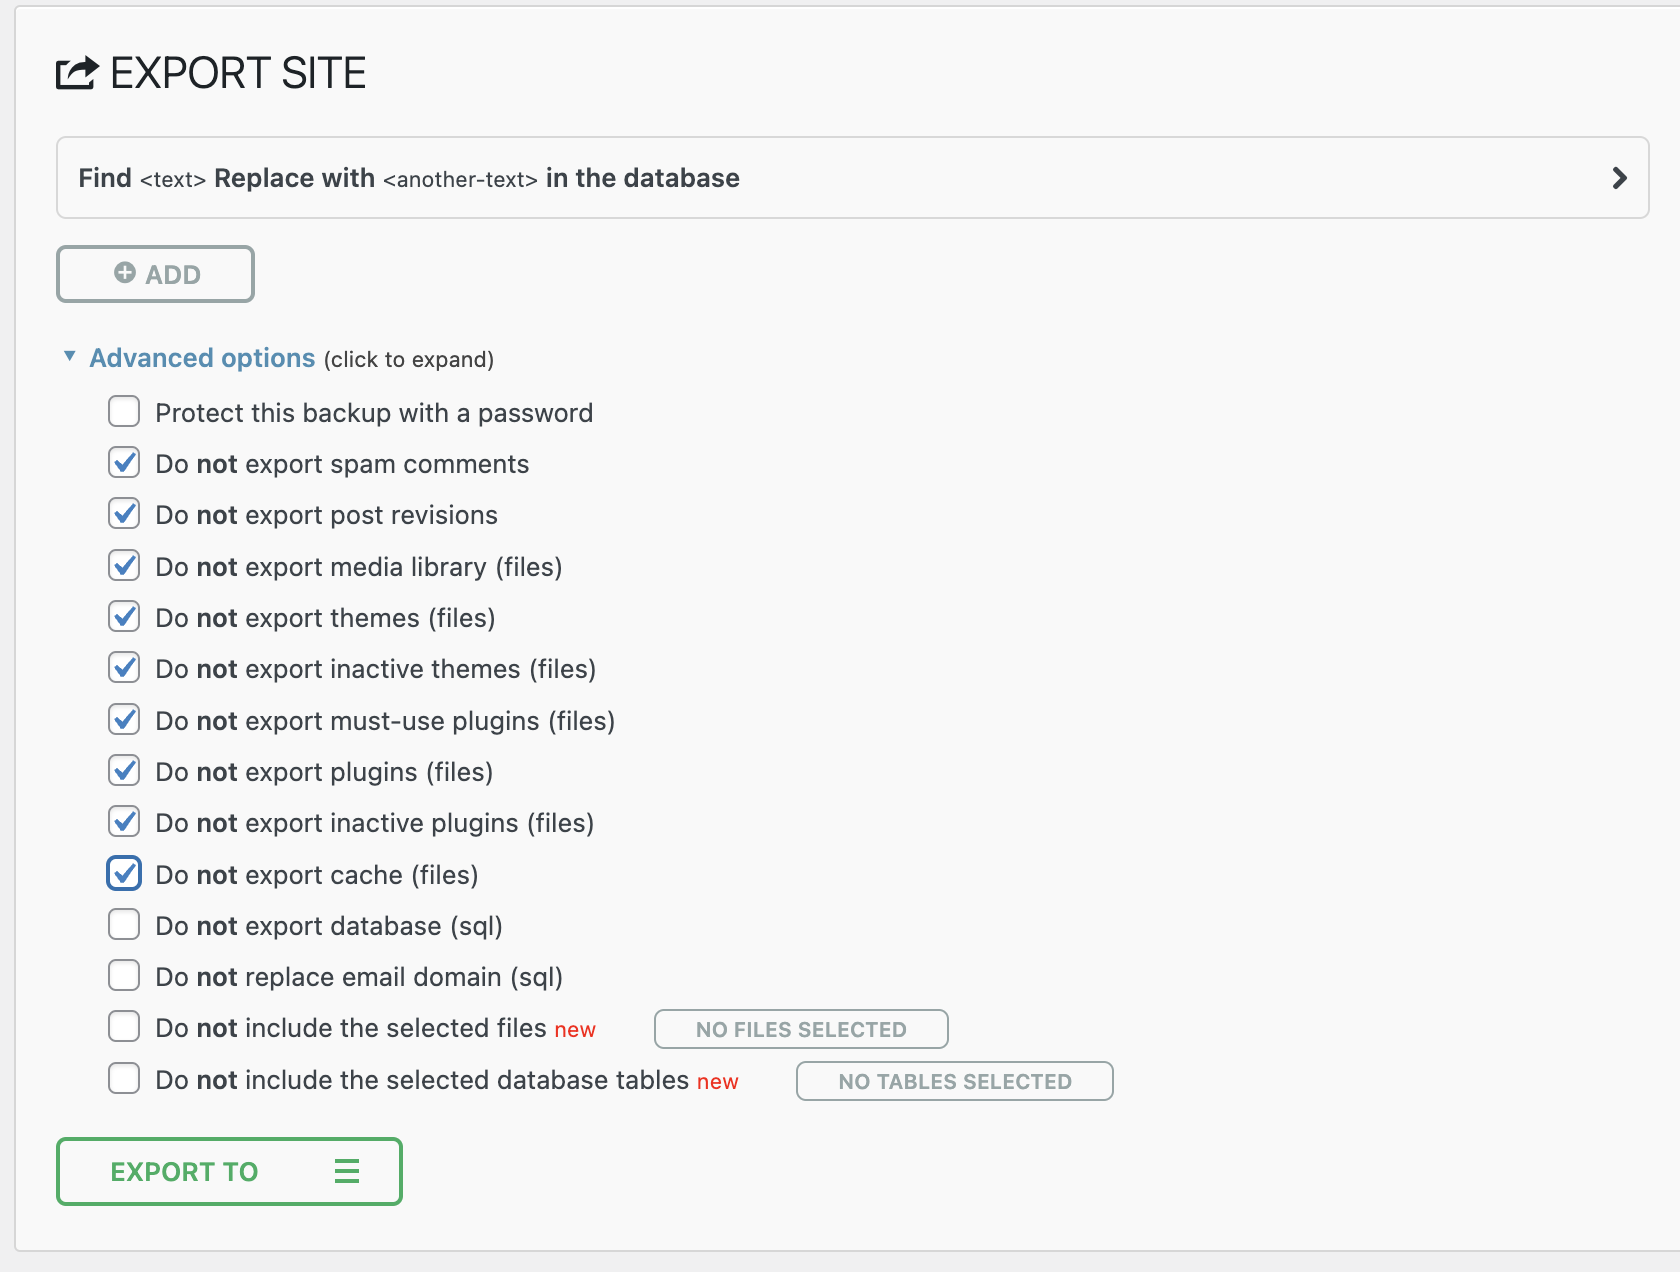Collapse the Advanced options triangle

click(70, 357)
